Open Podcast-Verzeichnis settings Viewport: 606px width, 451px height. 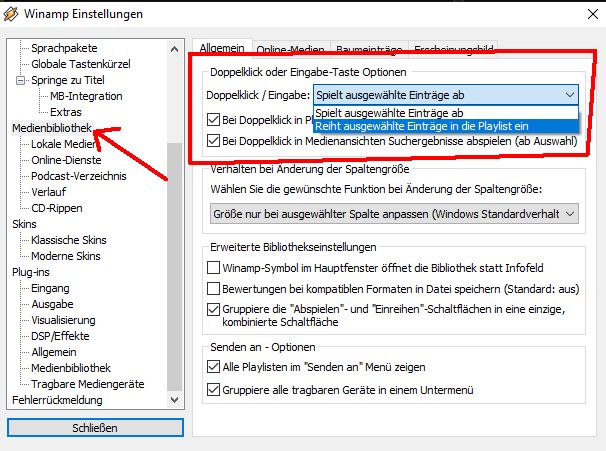[x=79, y=176]
